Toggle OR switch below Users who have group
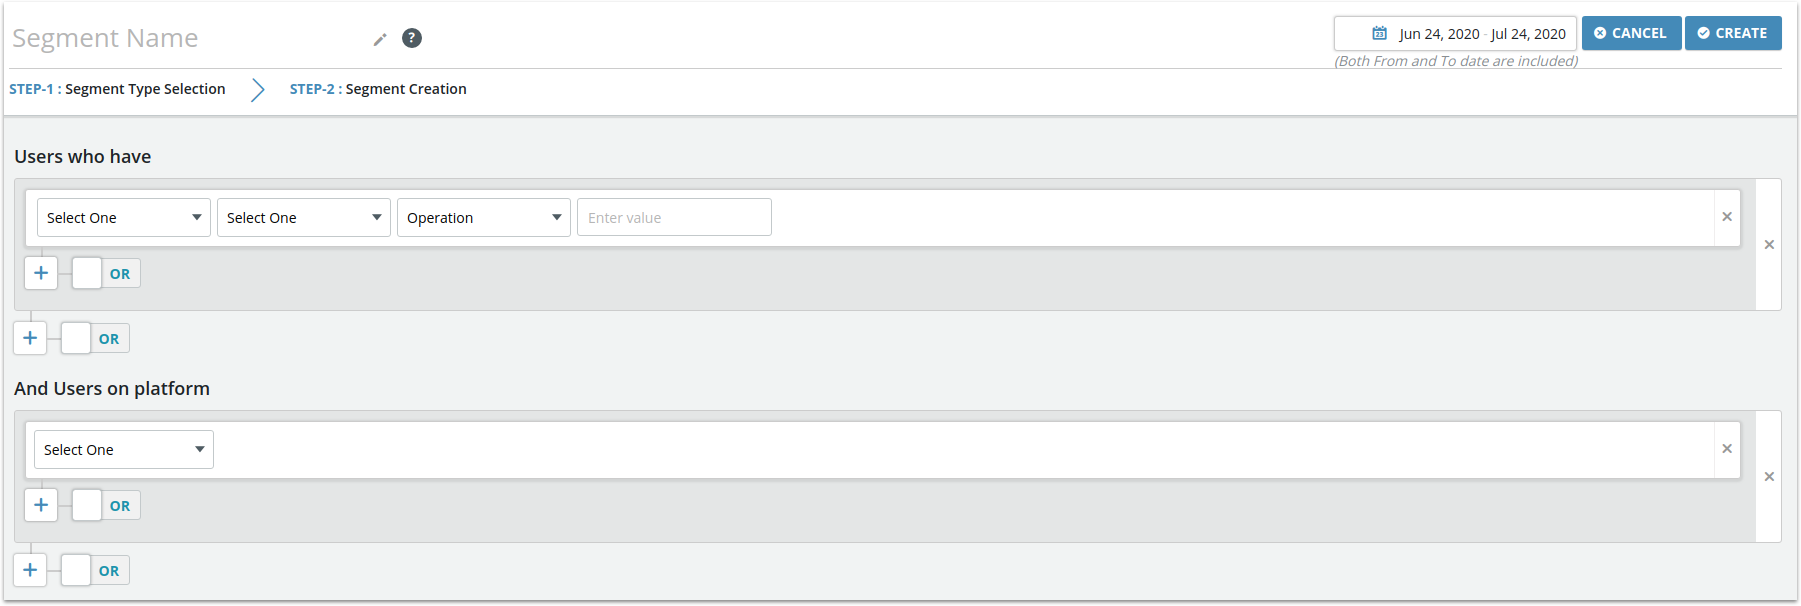1801x606 pixels. click(x=95, y=338)
